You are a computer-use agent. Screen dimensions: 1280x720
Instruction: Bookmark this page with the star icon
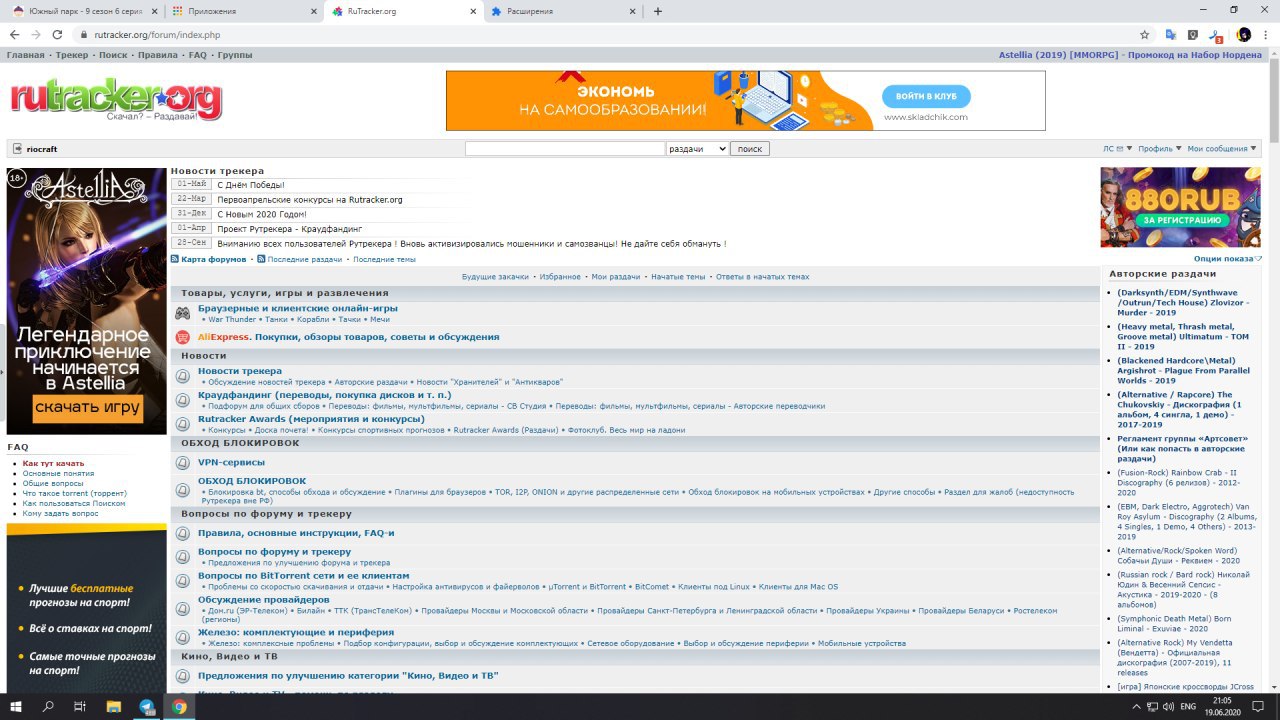coord(1145,34)
